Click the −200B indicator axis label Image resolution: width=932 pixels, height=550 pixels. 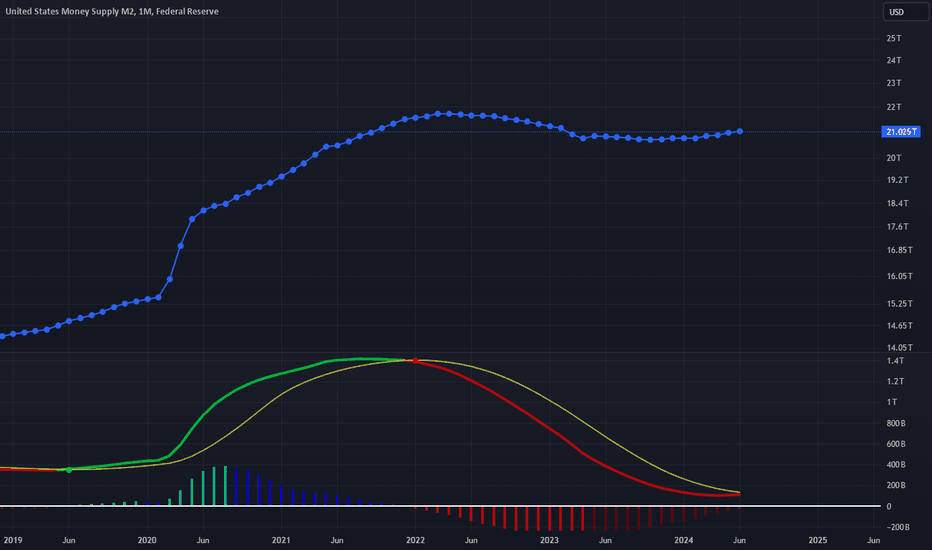tap(898, 527)
